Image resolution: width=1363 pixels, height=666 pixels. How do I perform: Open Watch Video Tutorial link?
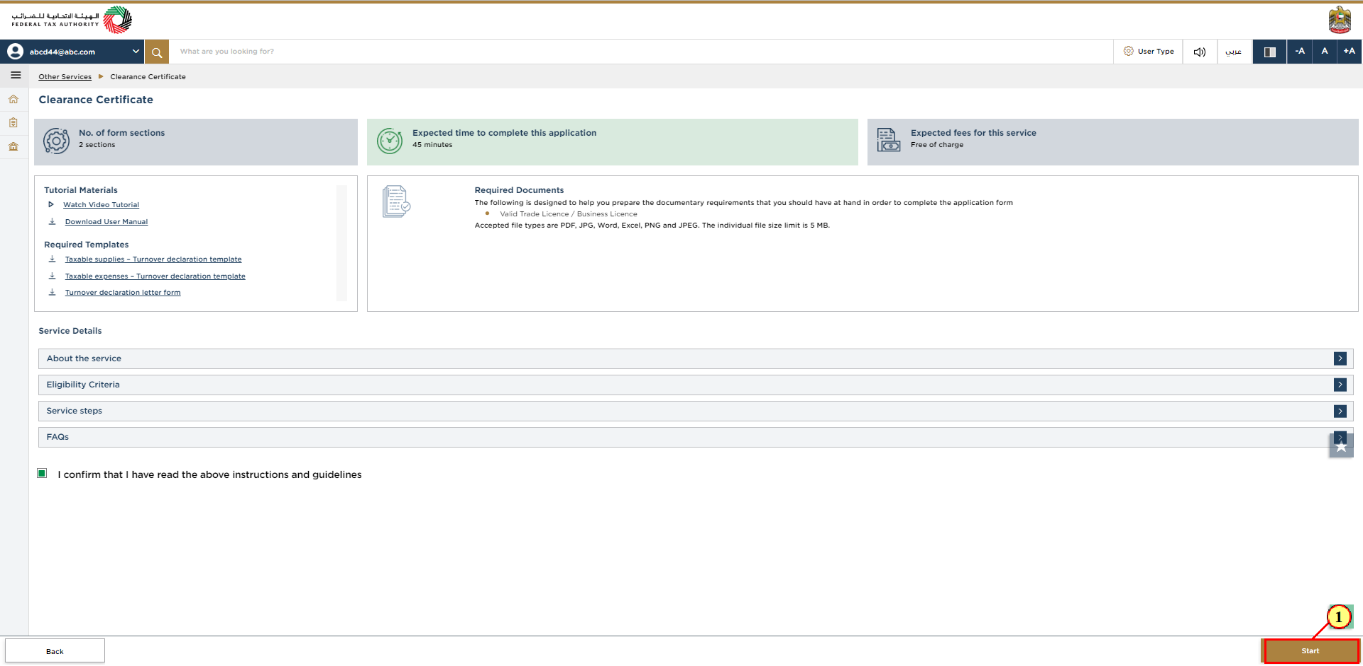pyautogui.click(x=101, y=204)
